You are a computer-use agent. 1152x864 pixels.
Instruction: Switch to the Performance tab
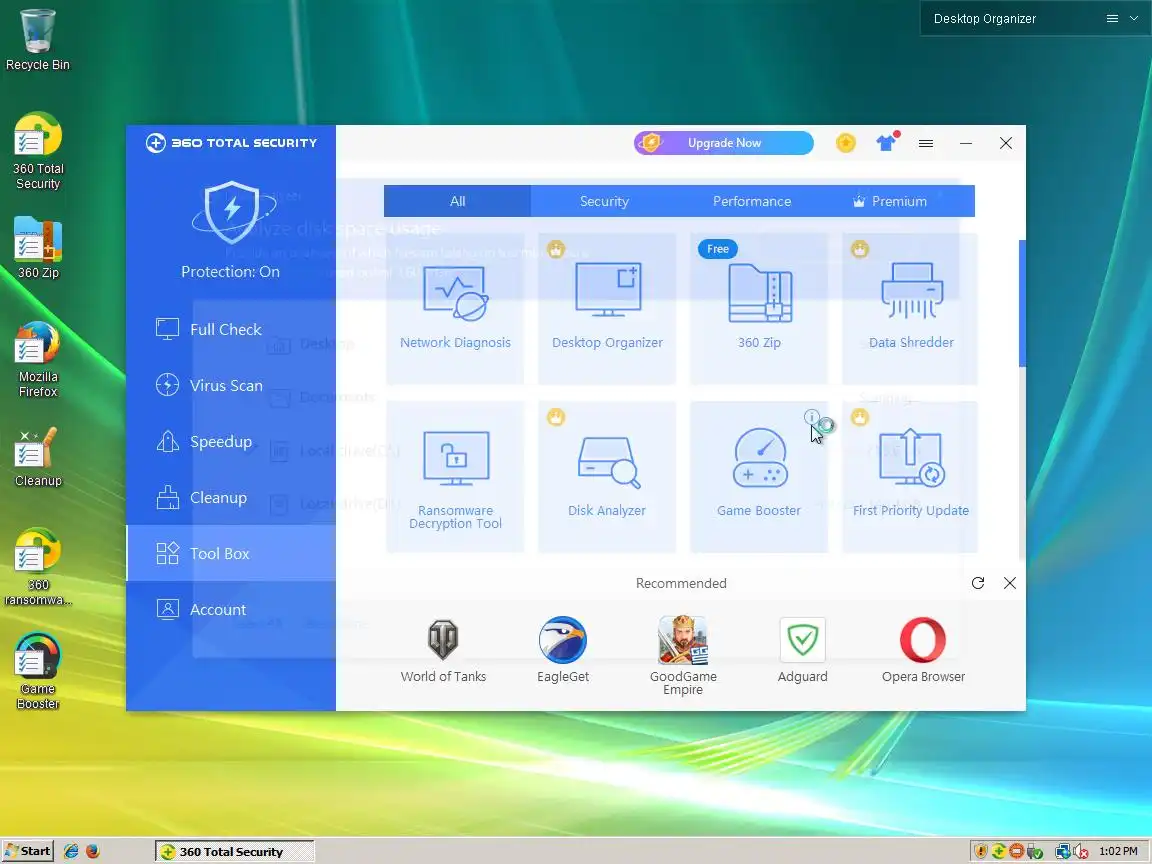point(752,201)
